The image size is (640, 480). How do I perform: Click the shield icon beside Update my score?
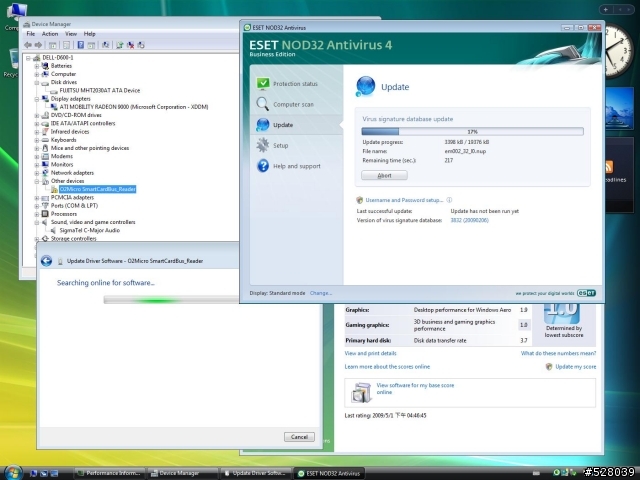[549, 367]
